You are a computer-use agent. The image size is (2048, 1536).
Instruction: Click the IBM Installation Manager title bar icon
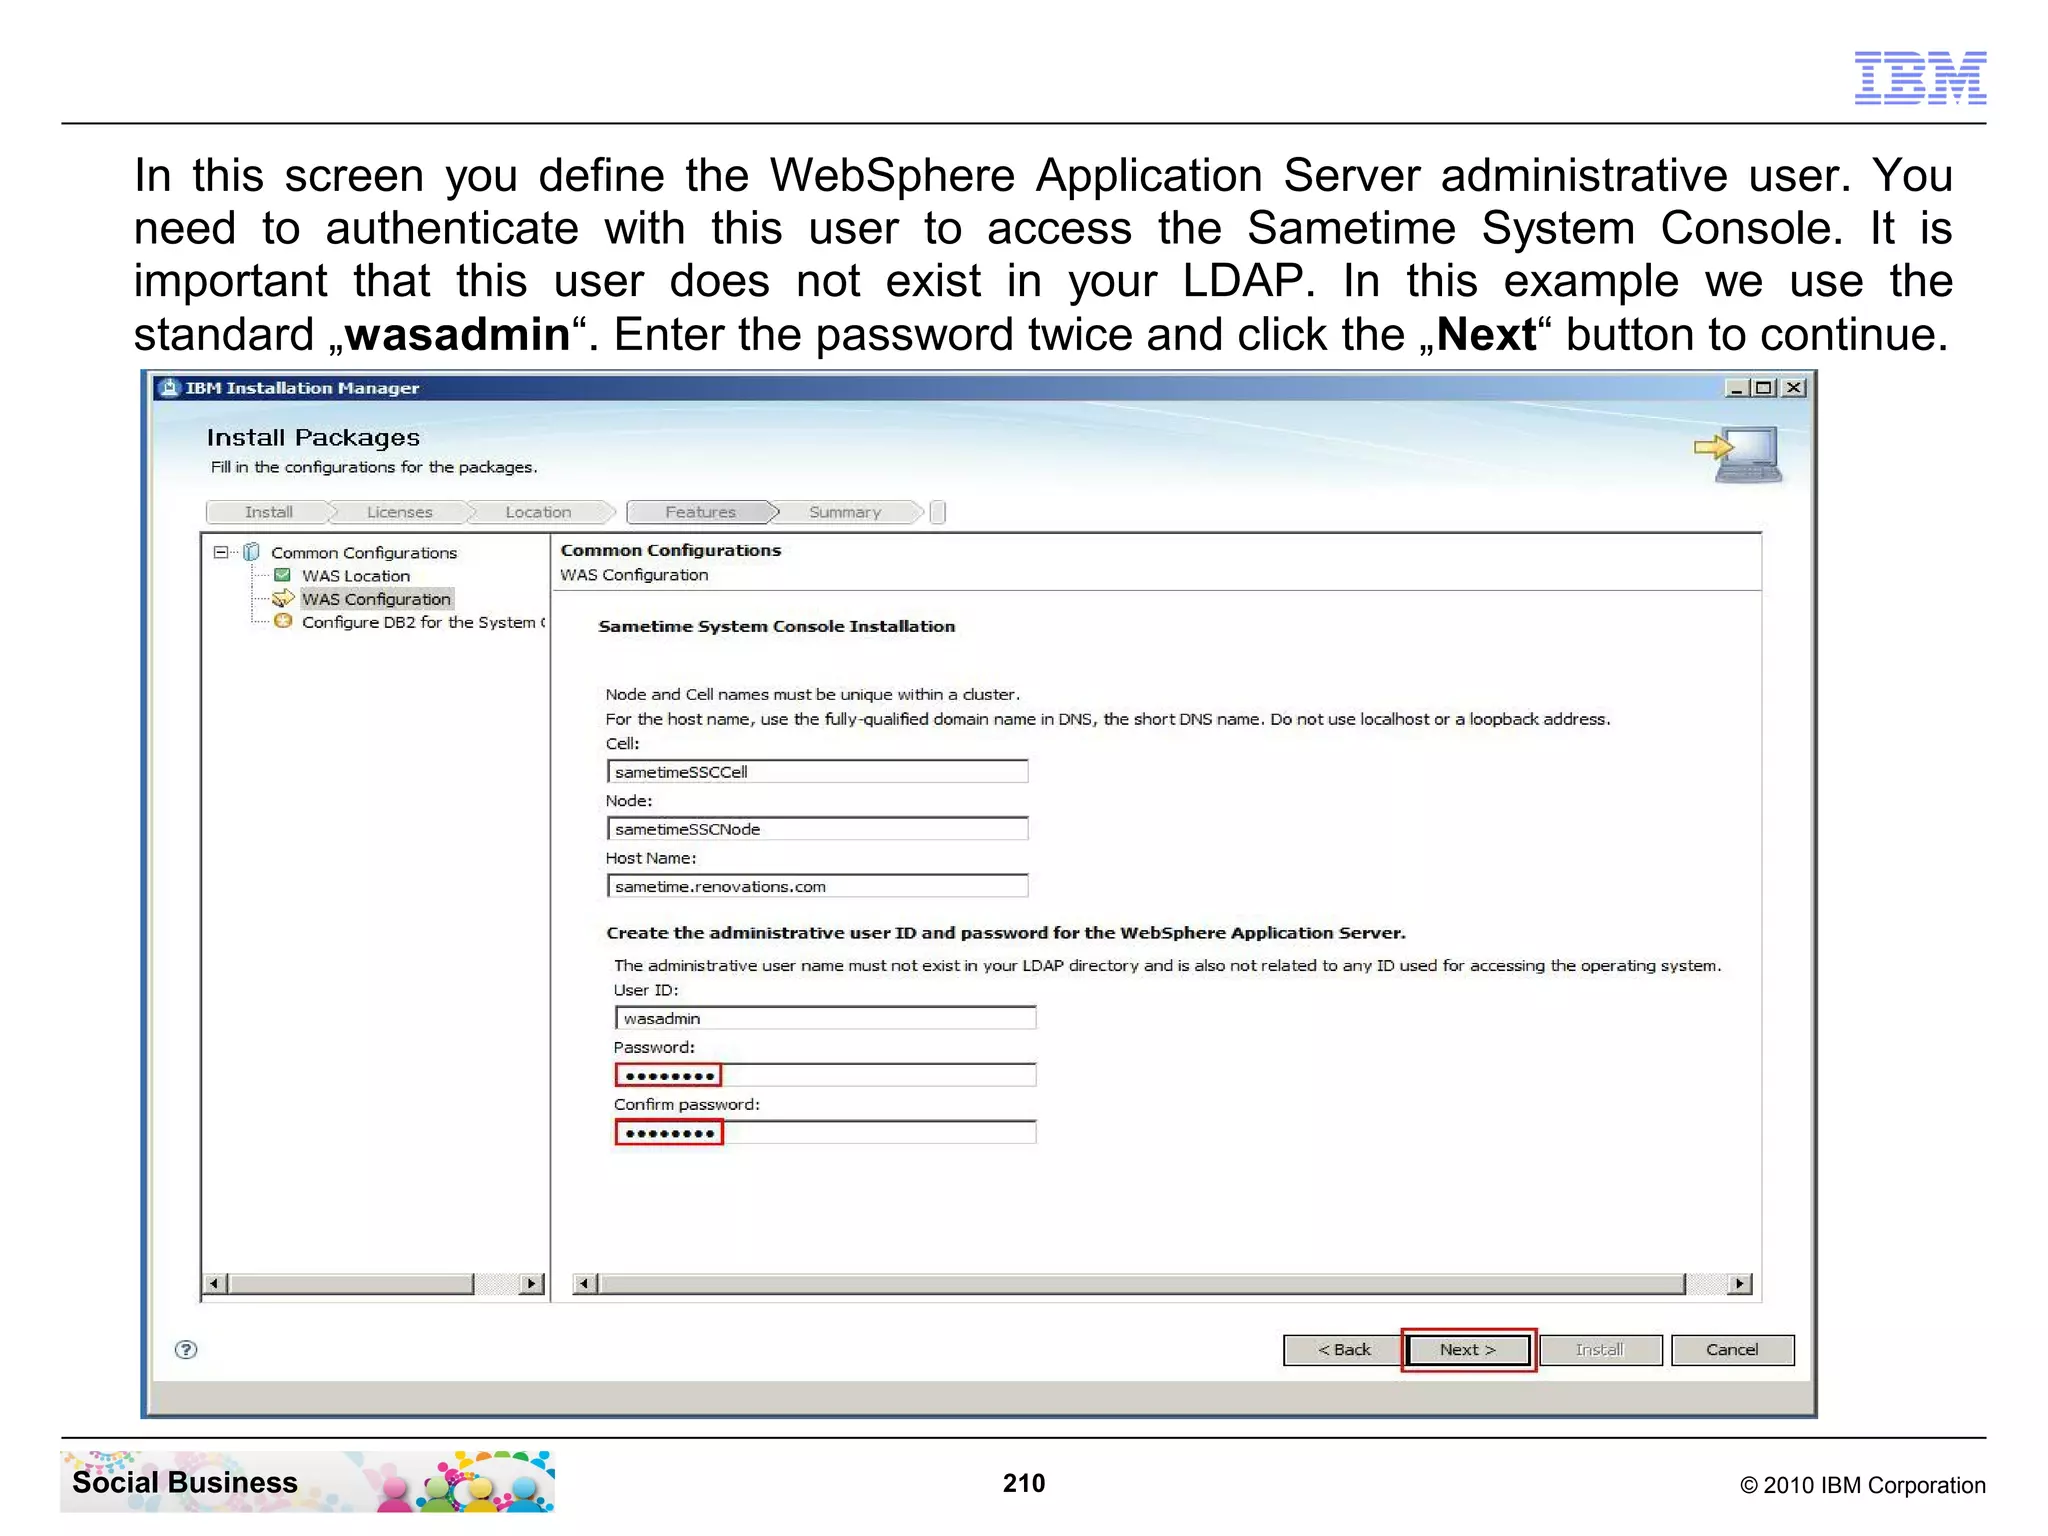[169, 388]
